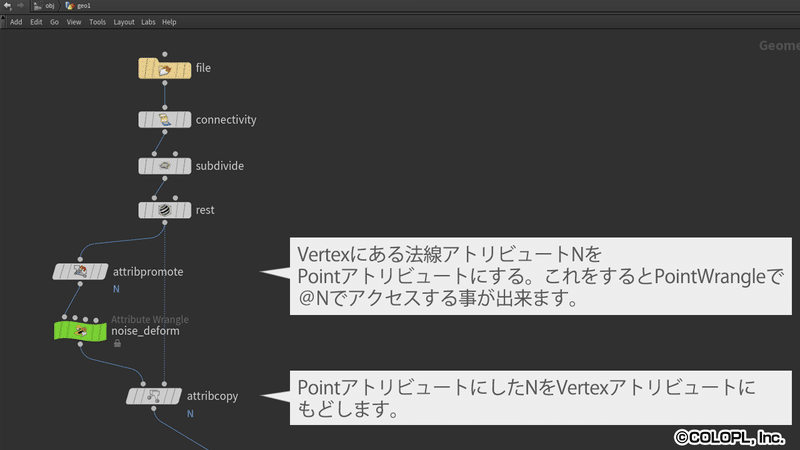This screenshot has height=450, width=800.
Task: Select the rest node icon
Action: click(164, 210)
